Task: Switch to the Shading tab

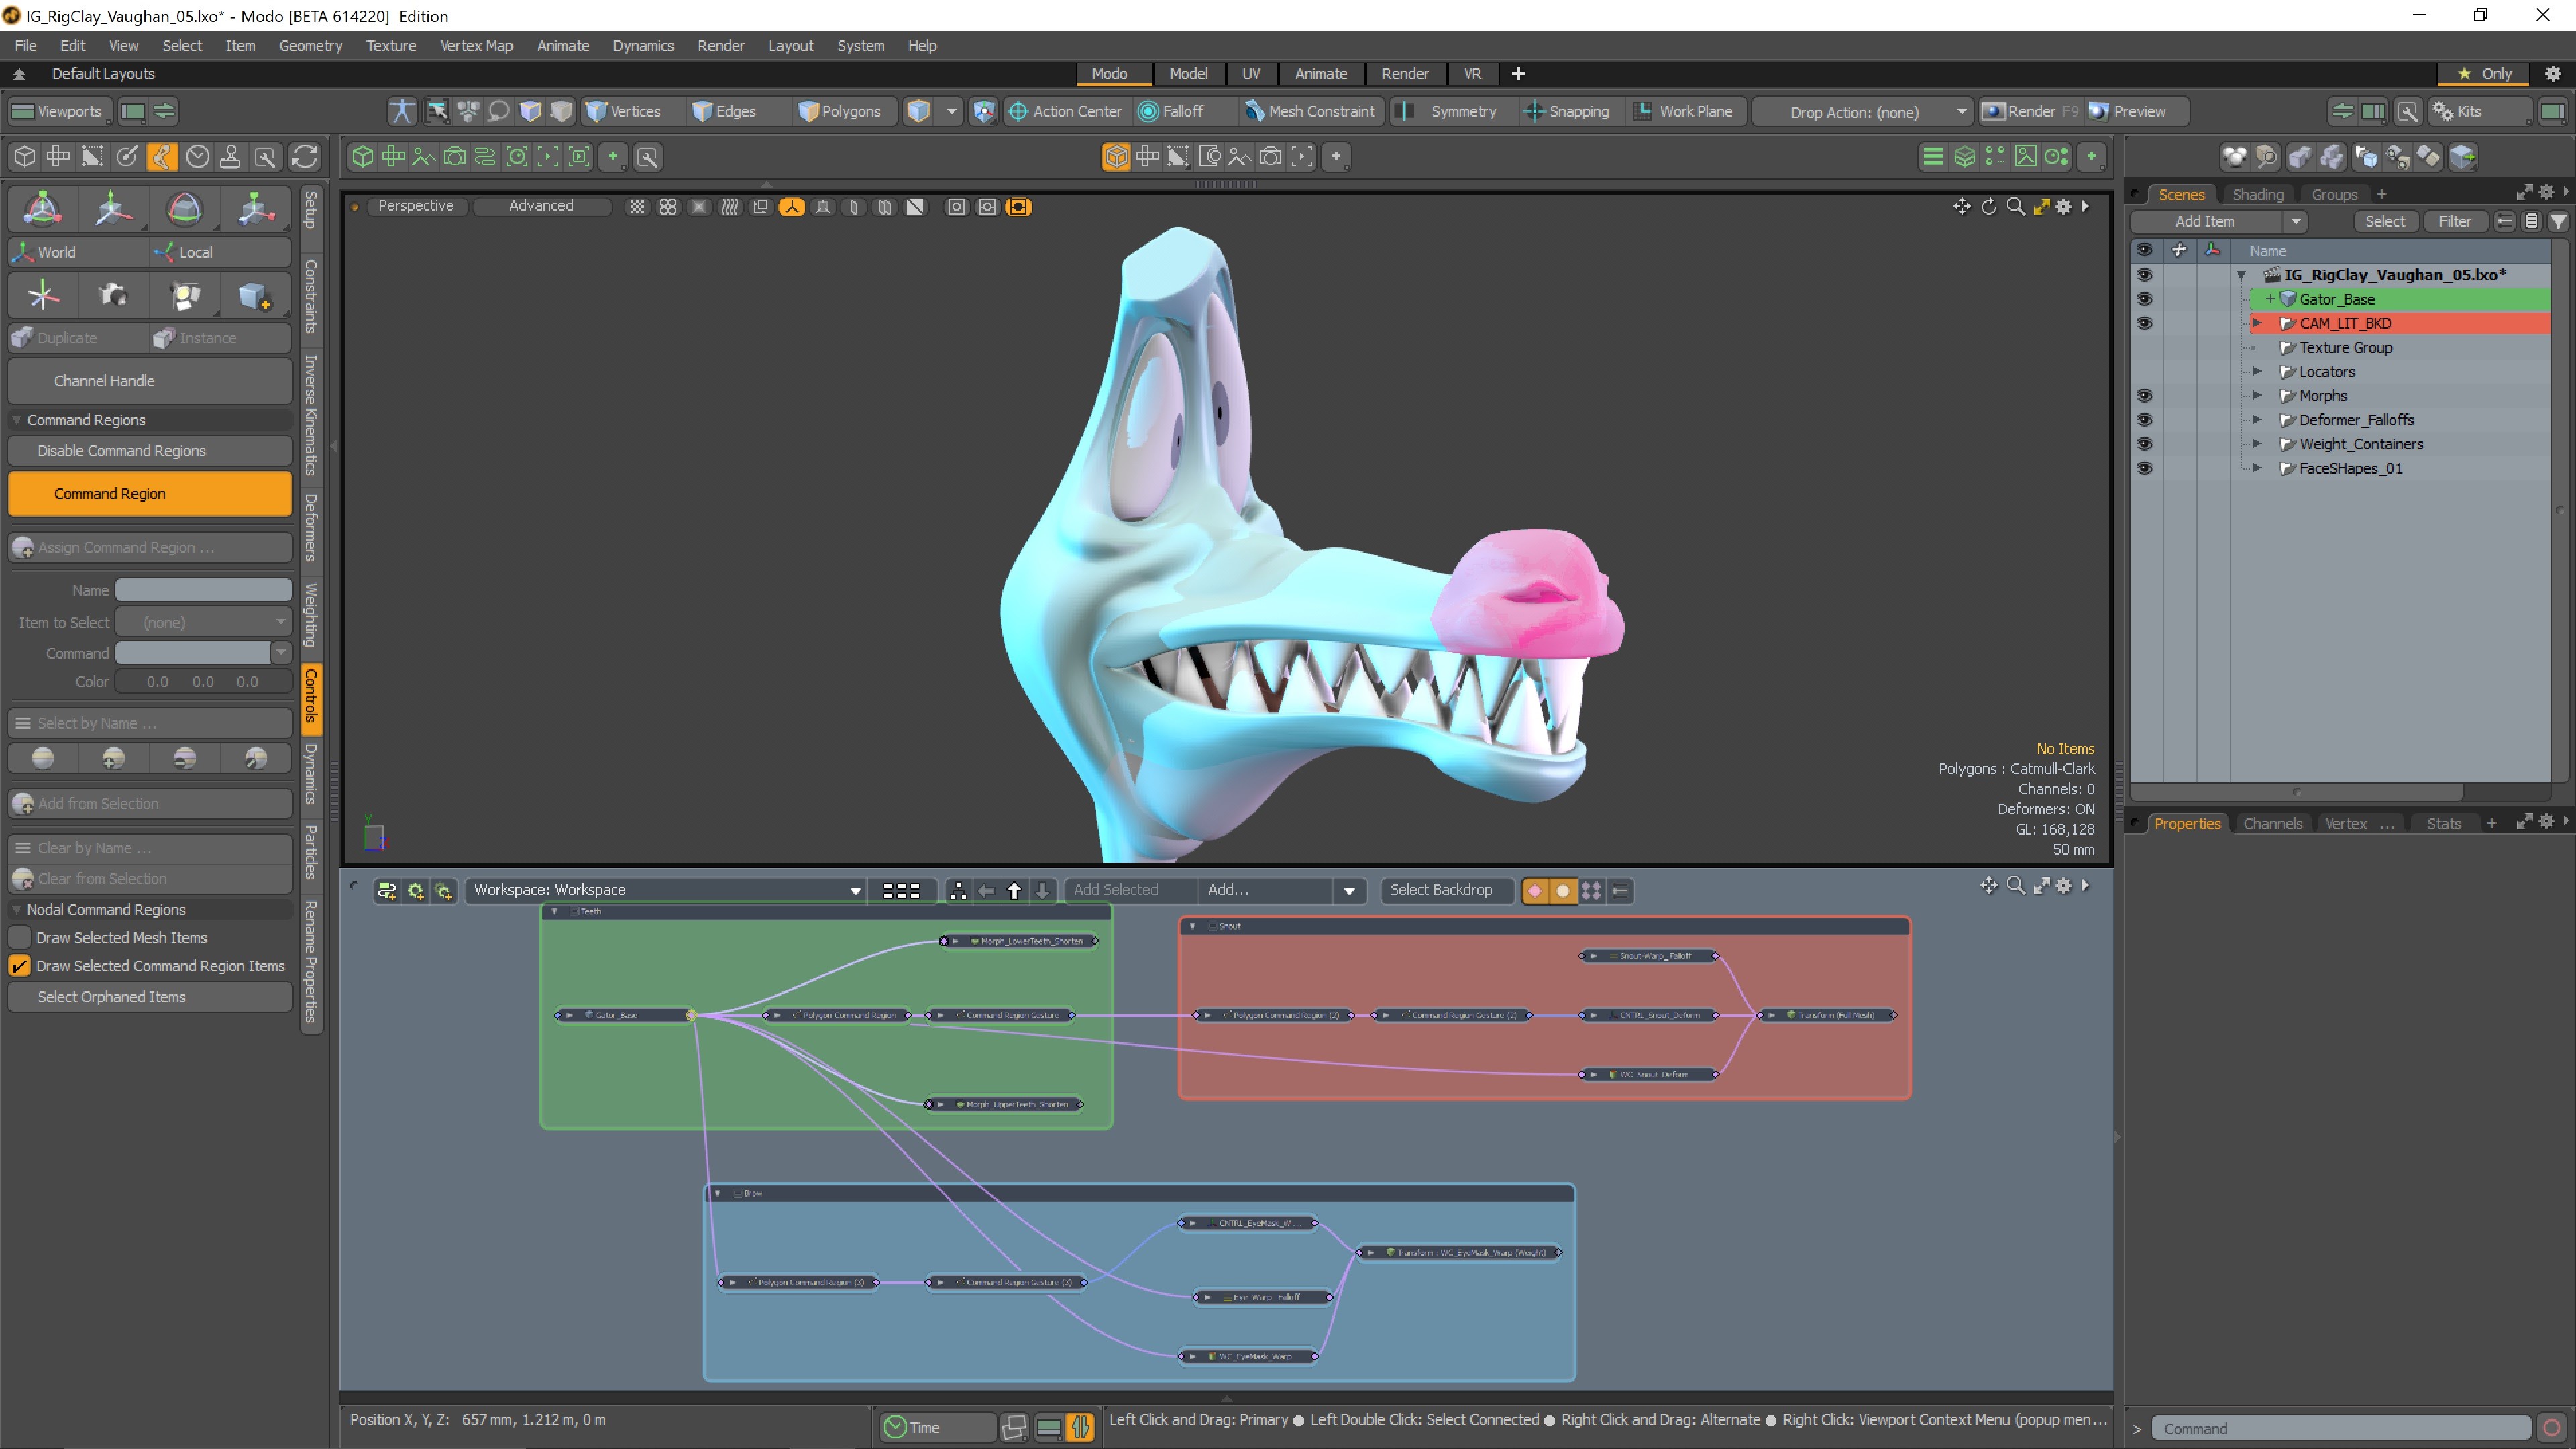Action: tap(2259, 193)
